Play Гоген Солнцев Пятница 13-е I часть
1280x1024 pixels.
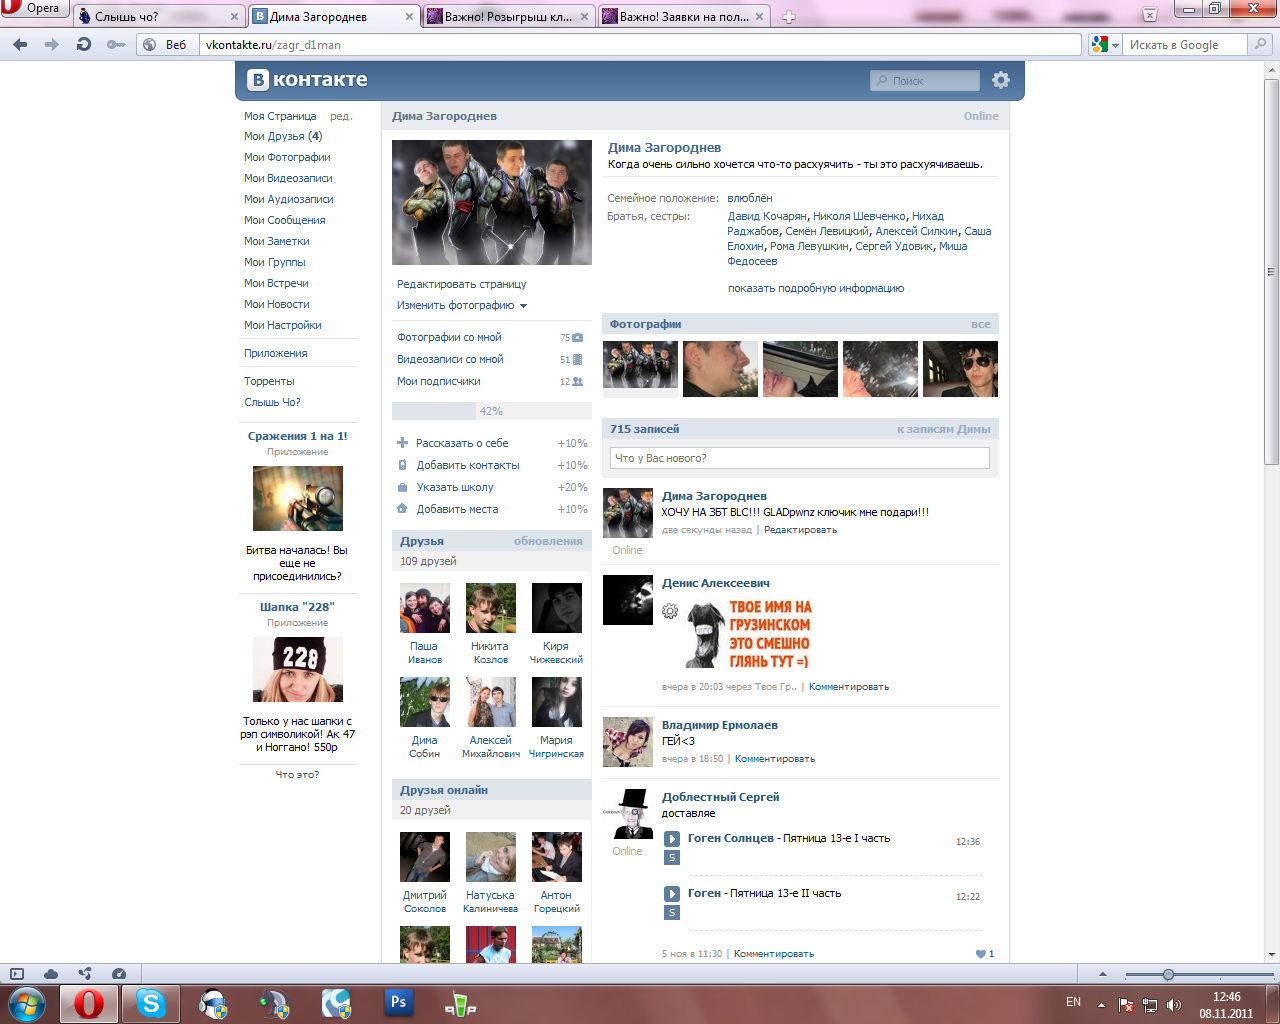(672, 839)
